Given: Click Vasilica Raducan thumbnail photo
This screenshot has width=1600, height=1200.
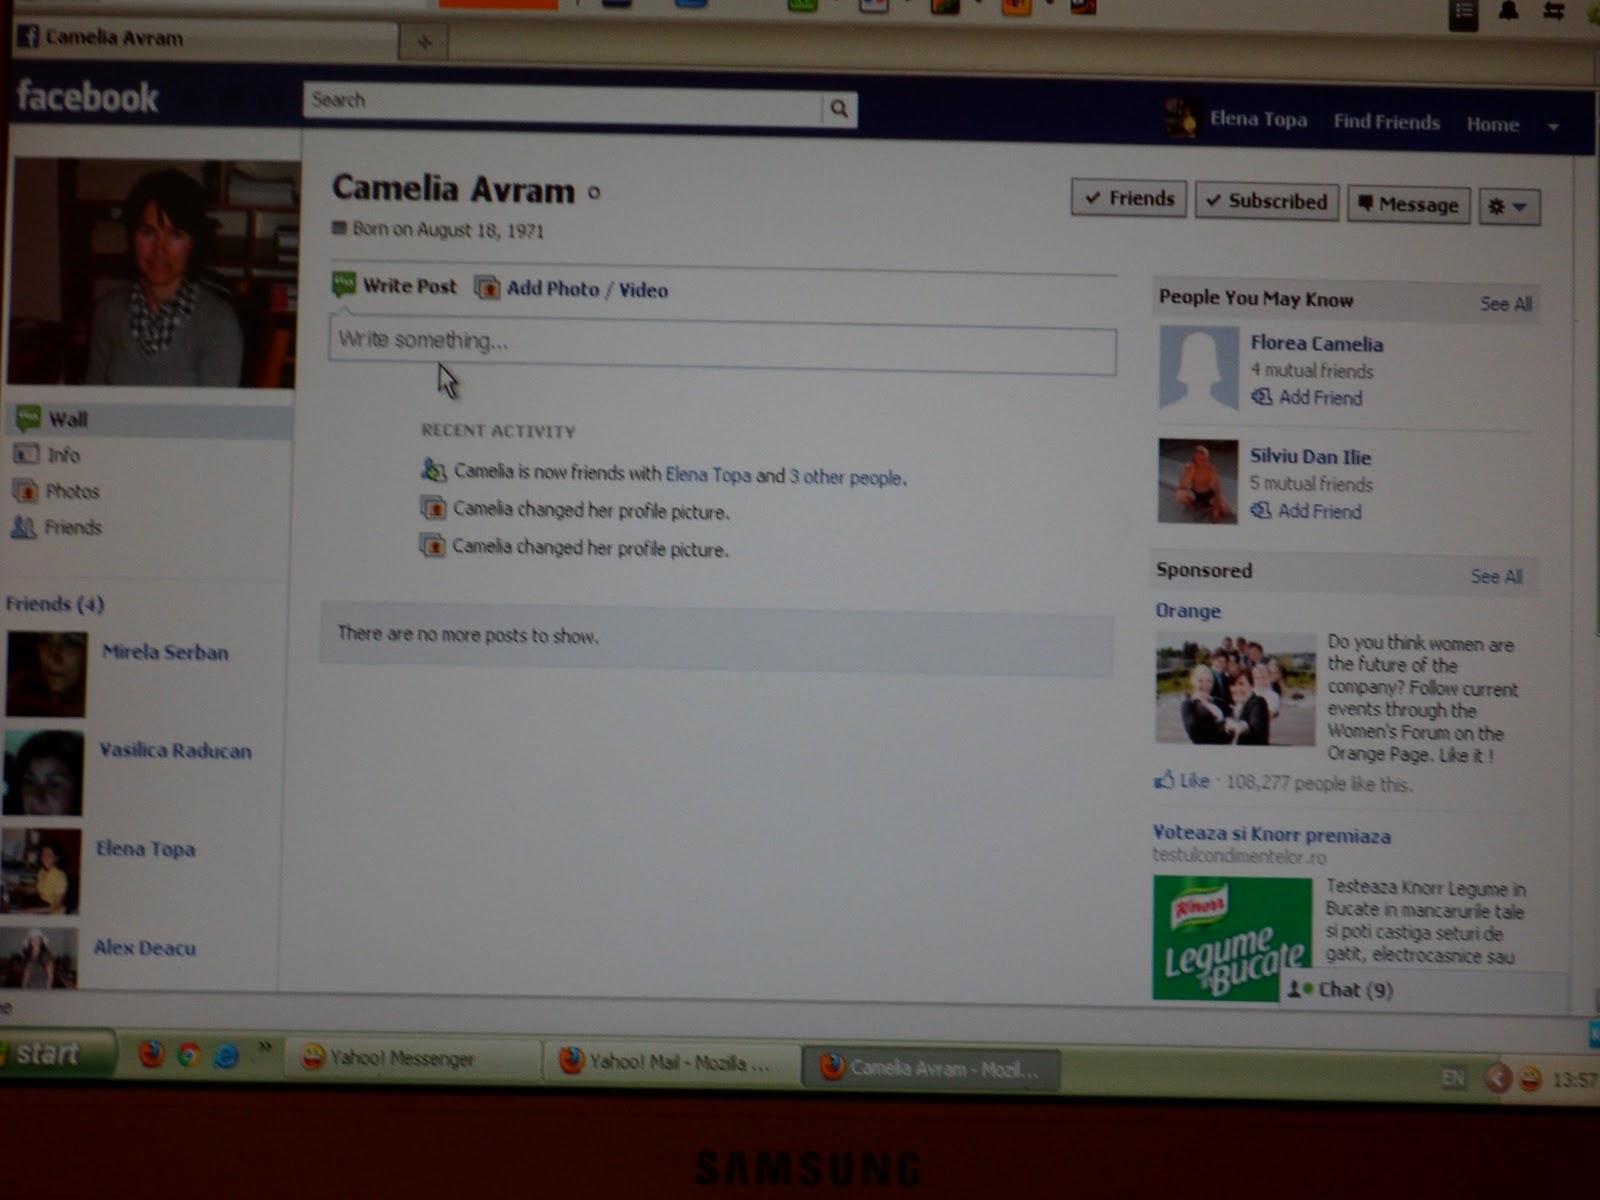Looking at the screenshot, I should (x=42, y=773).
